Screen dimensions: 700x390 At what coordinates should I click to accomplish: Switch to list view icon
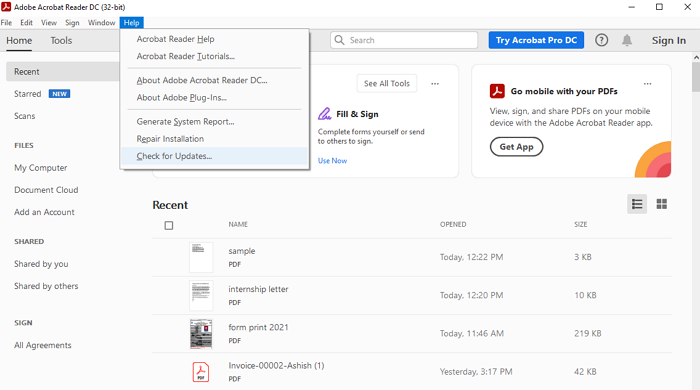(x=637, y=204)
